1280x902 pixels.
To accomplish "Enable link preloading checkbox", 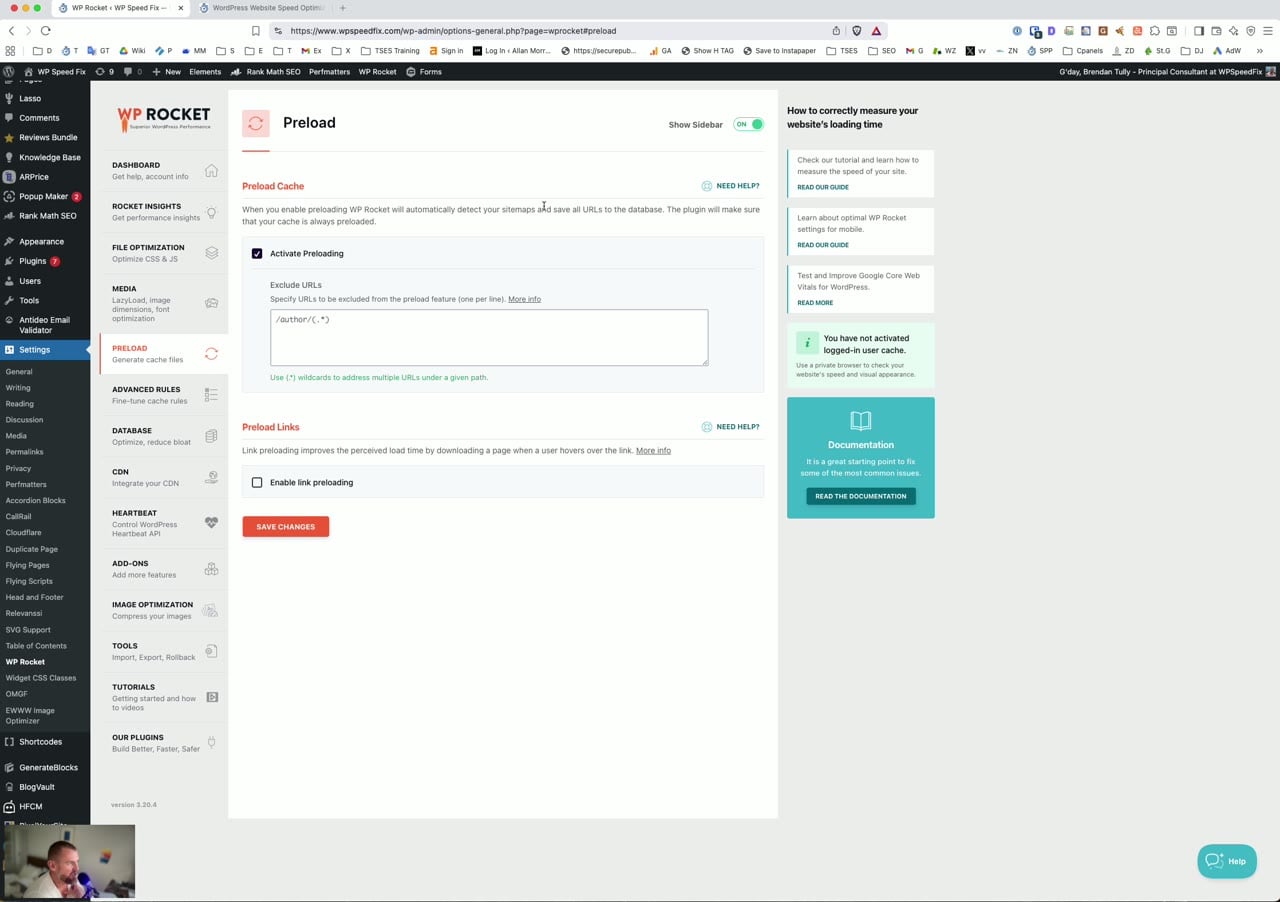I will tap(257, 483).
